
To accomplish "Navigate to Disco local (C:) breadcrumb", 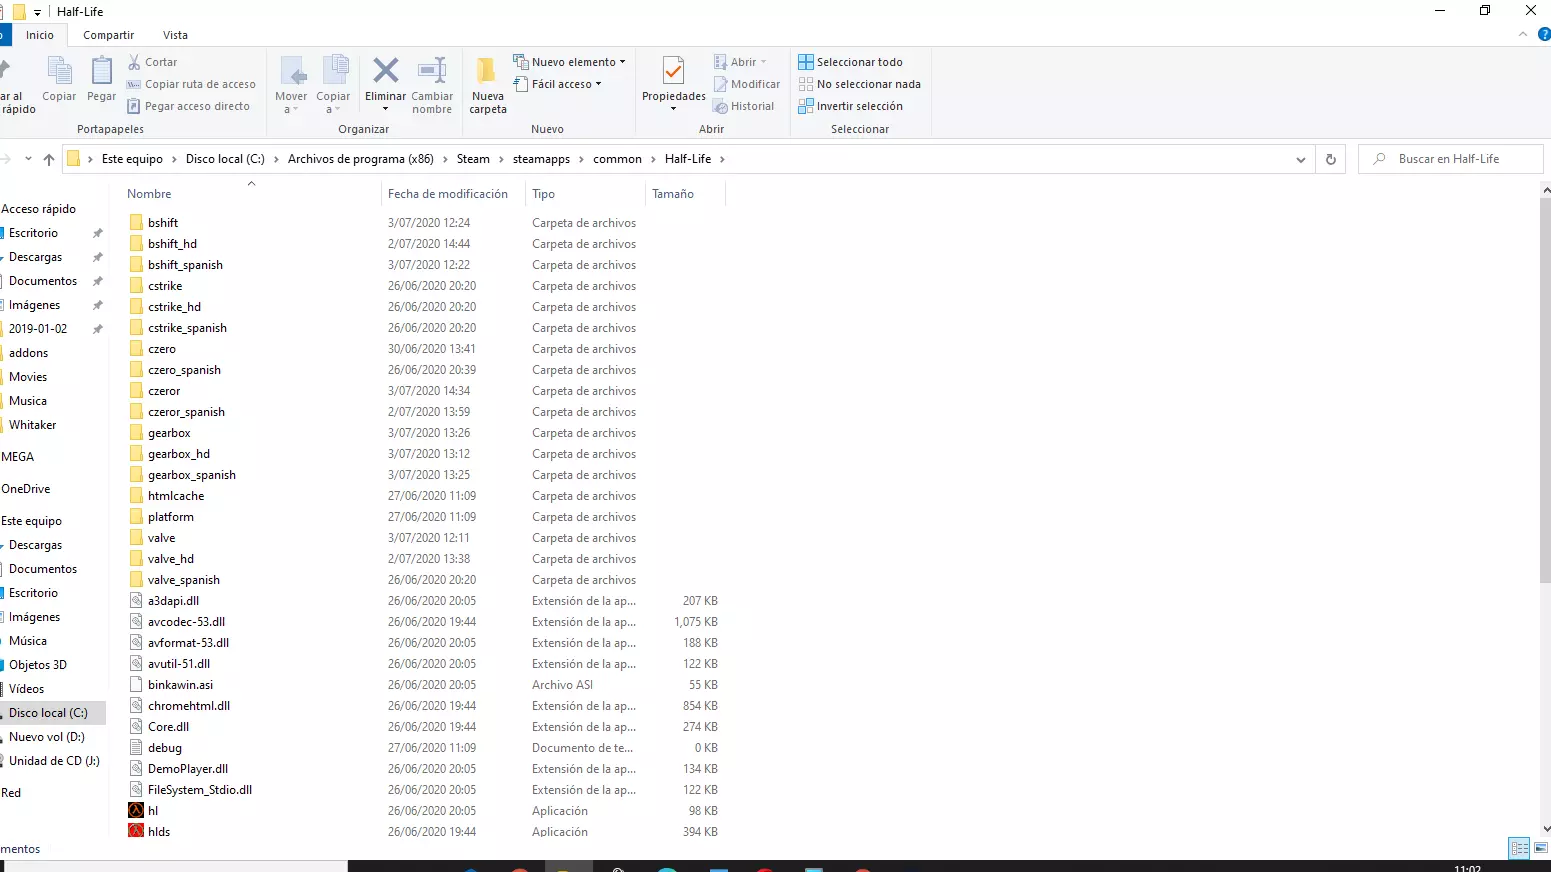I will click(225, 159).
